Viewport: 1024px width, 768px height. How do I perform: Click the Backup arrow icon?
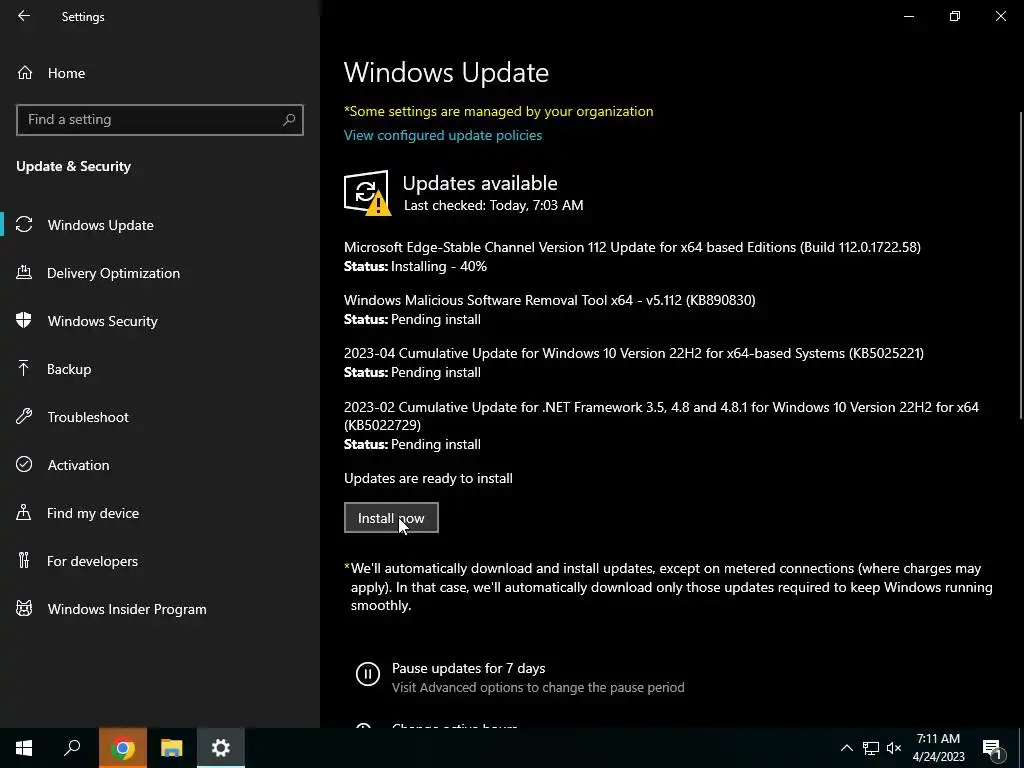pyautogui.click(x=24, y=369)
